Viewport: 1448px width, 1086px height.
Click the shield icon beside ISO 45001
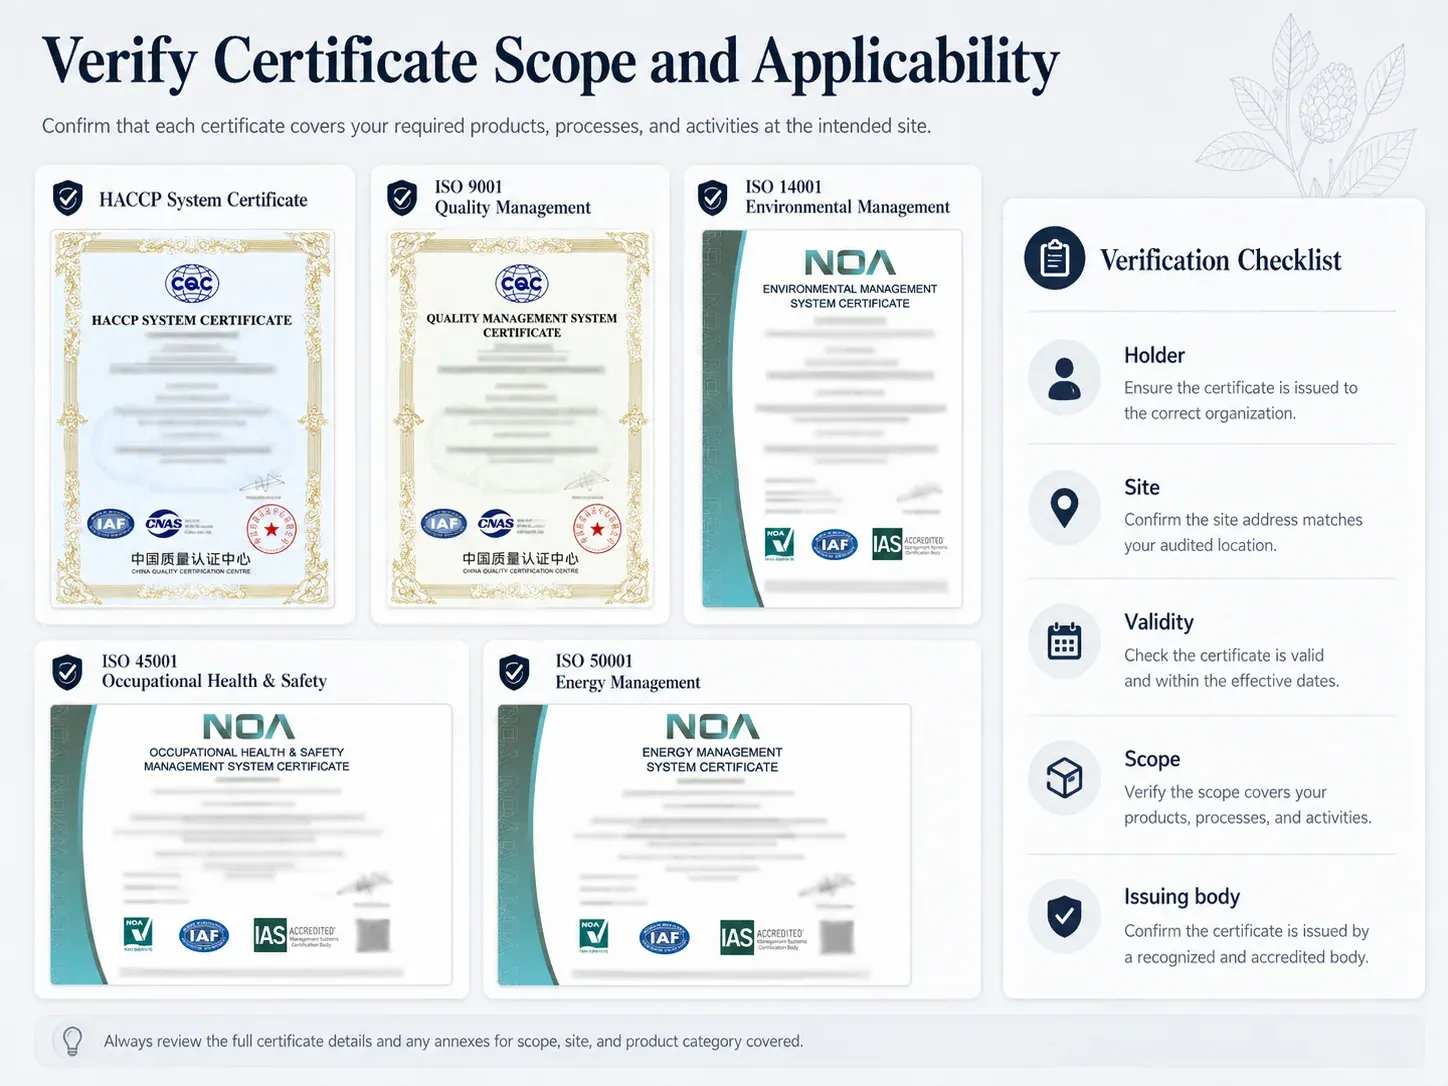pos(67,672)
